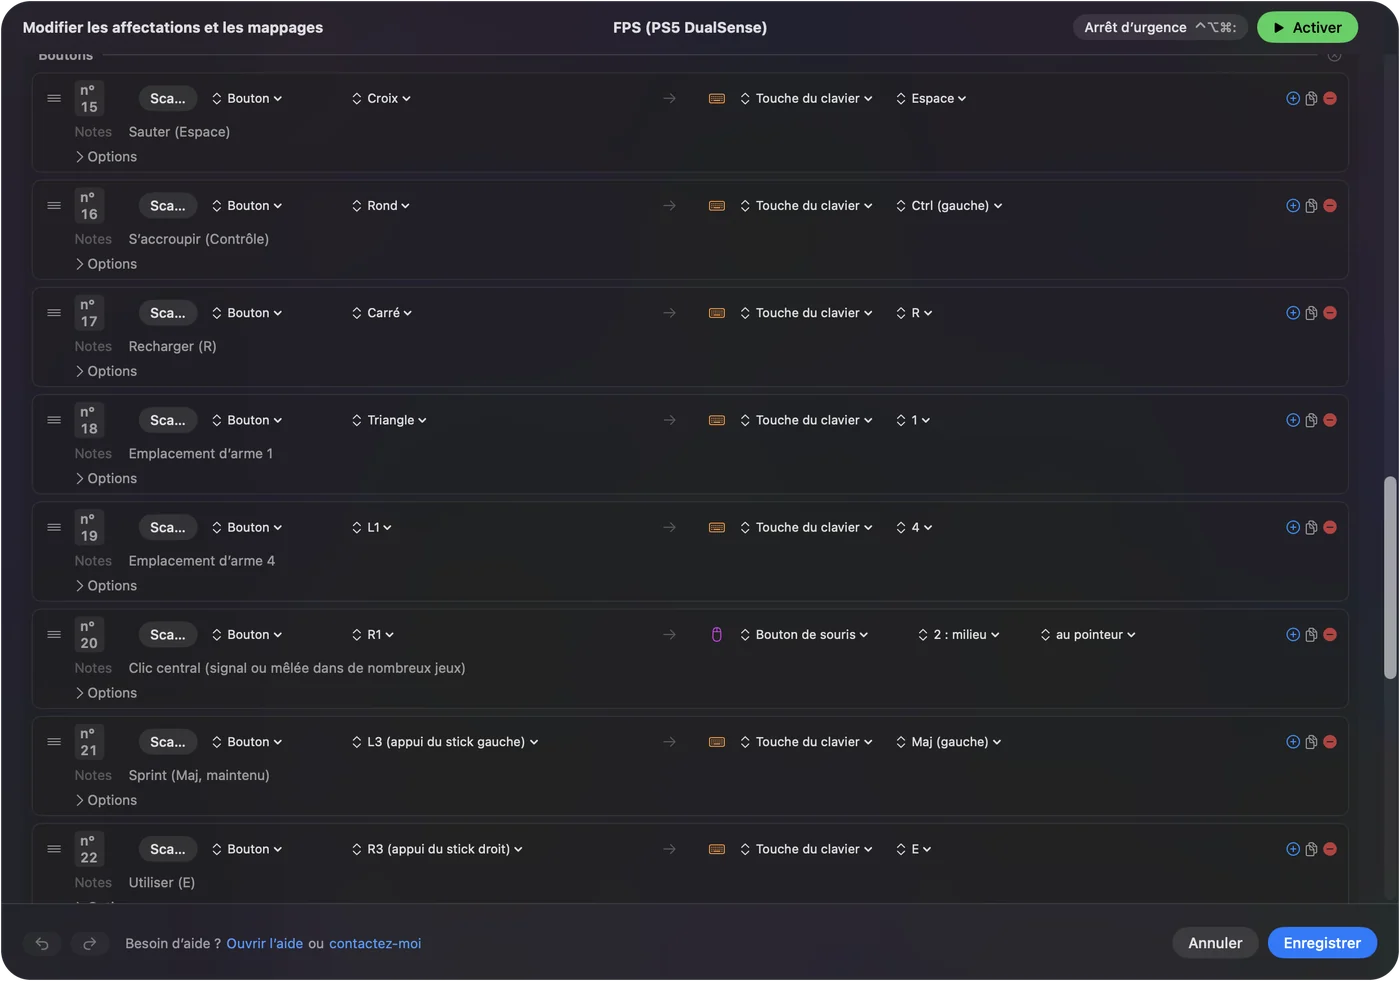Viewport: 1400px width, 981px height.
Task: Remove mapping number 22 with red icon
Action: (x=1330, y=849)
